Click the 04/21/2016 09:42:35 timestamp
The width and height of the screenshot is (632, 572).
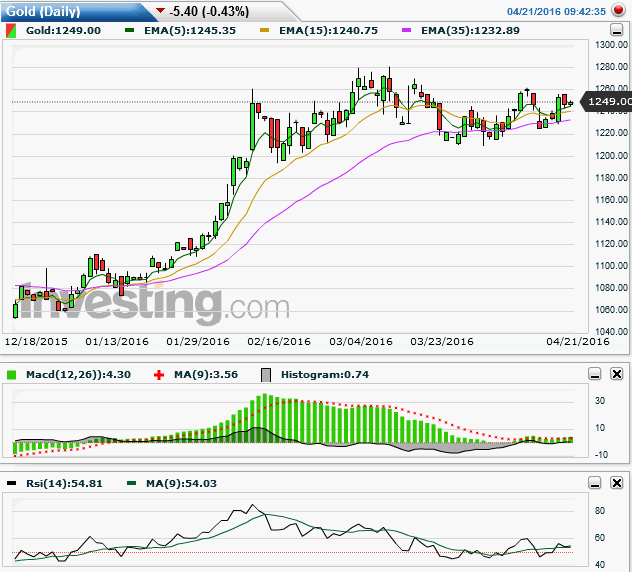(556, 12)
